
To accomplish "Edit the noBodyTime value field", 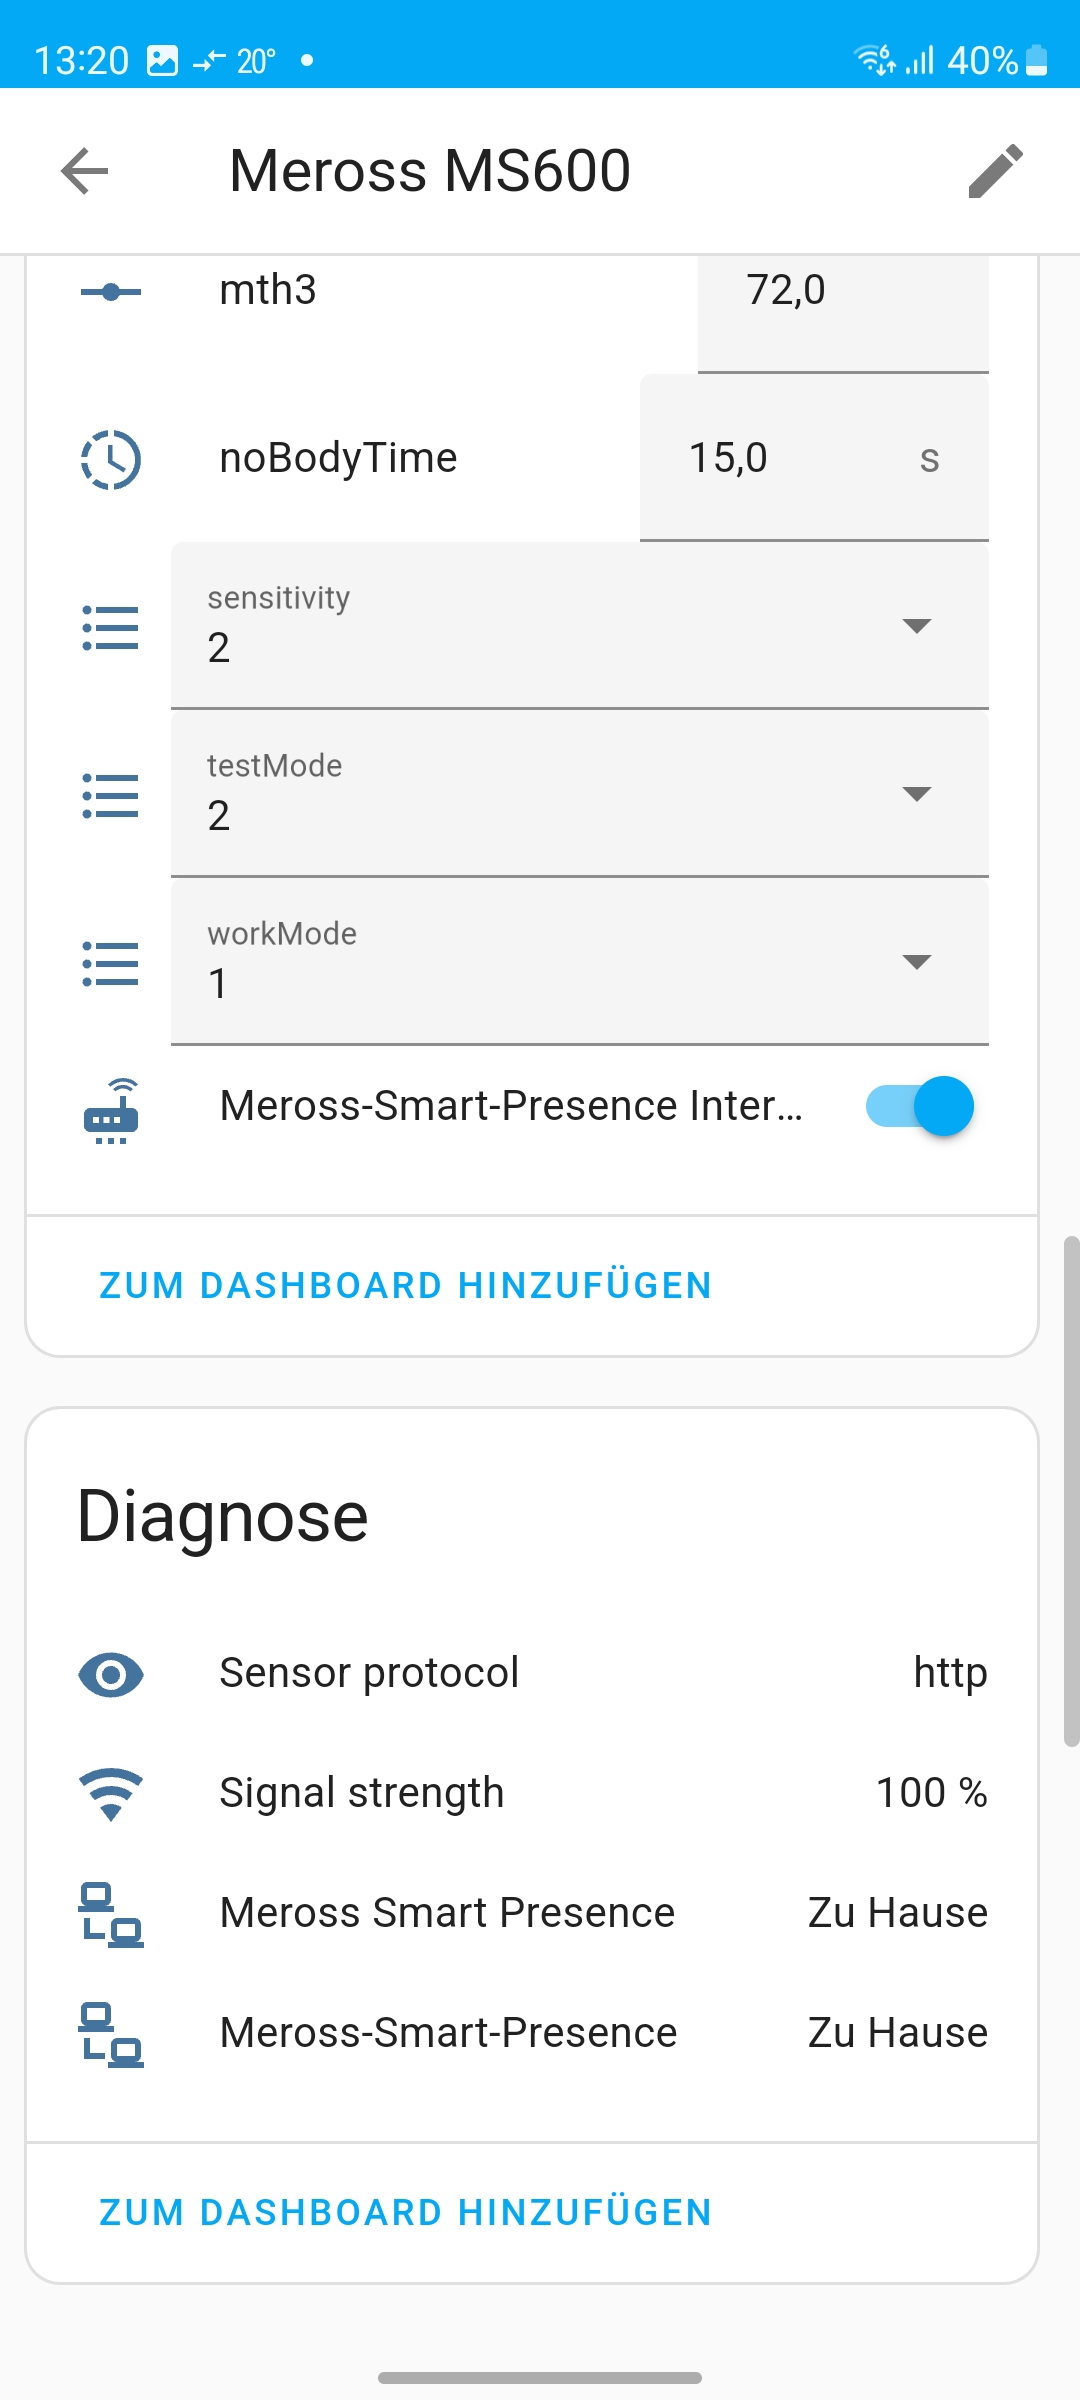I will [780, 458].
